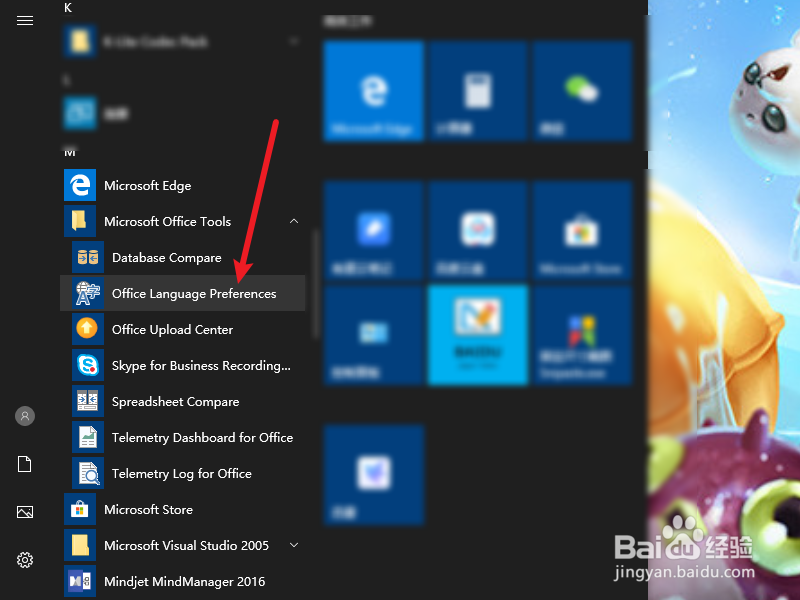The image size is (800, 600).
Task: Expand the Microsoft Visual Studio 2005 chevron
Action: pos(294,545)
